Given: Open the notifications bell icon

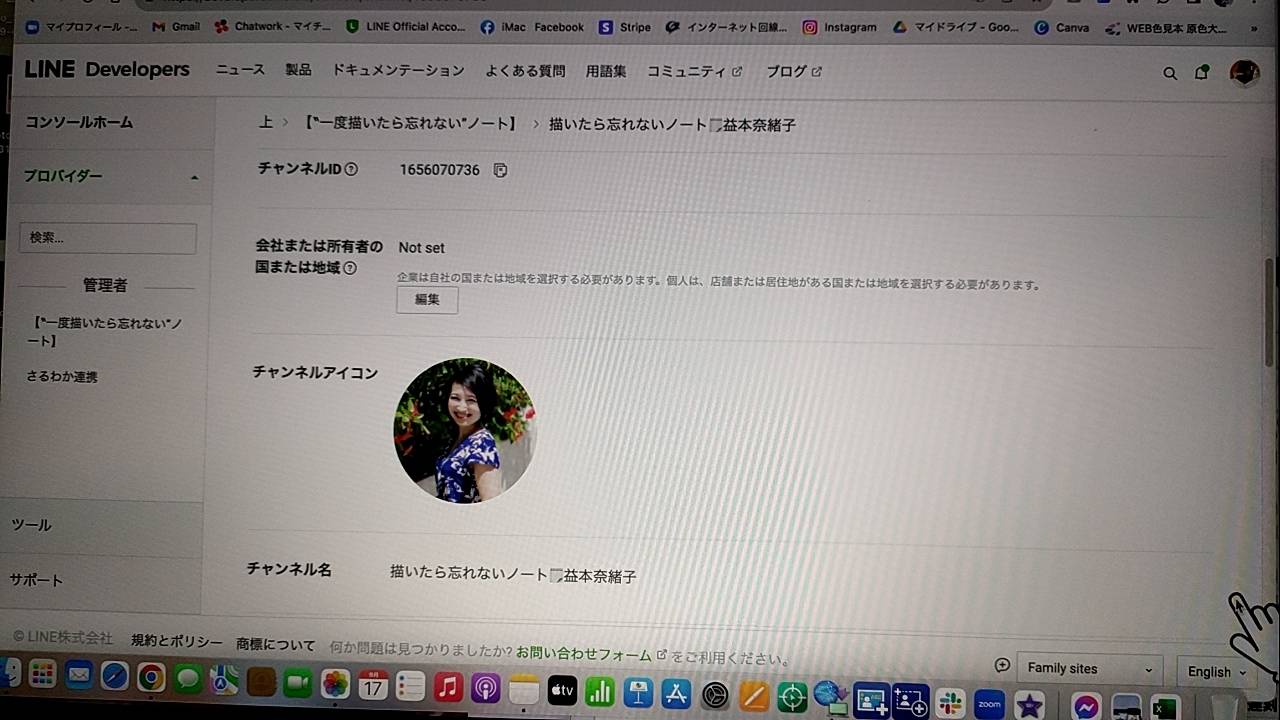Looking at the screenshot, I should click(1202, 72).
